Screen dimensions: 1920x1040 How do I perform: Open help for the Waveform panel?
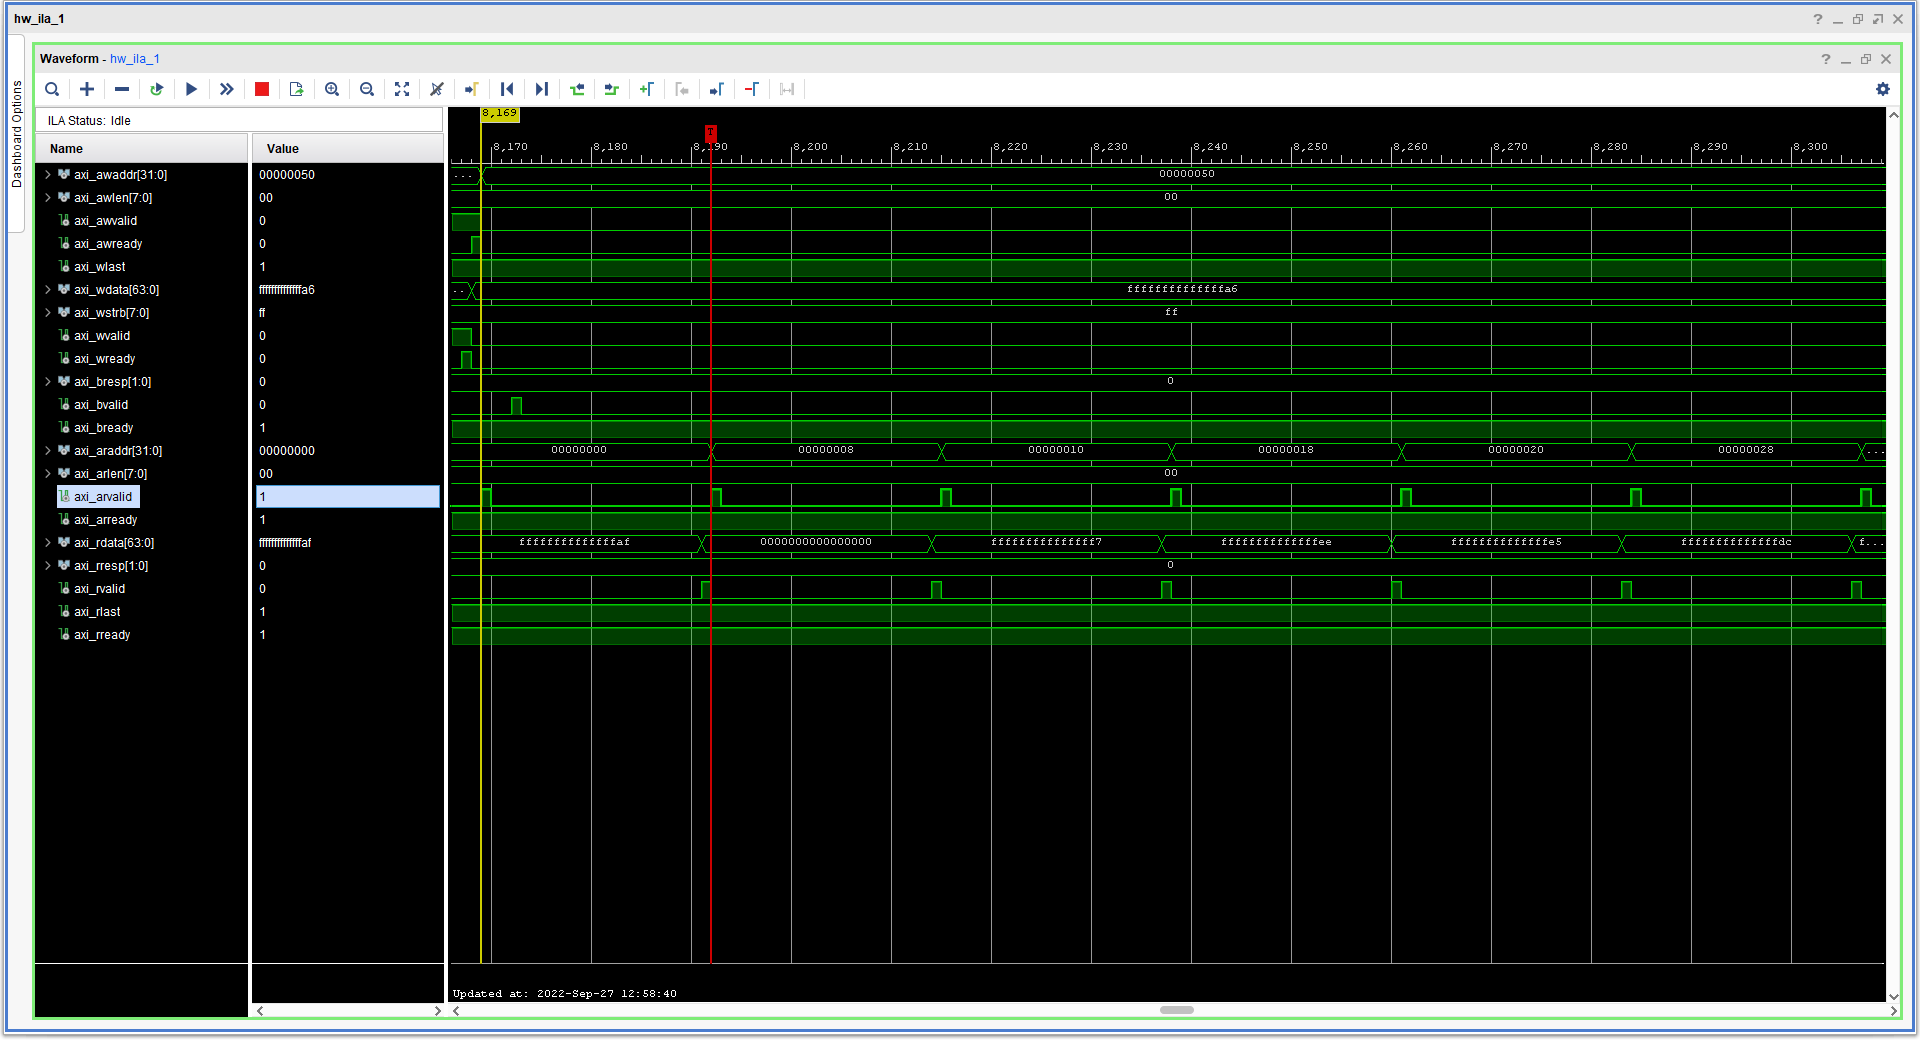pyautogui.click(x=1826, y=59)
